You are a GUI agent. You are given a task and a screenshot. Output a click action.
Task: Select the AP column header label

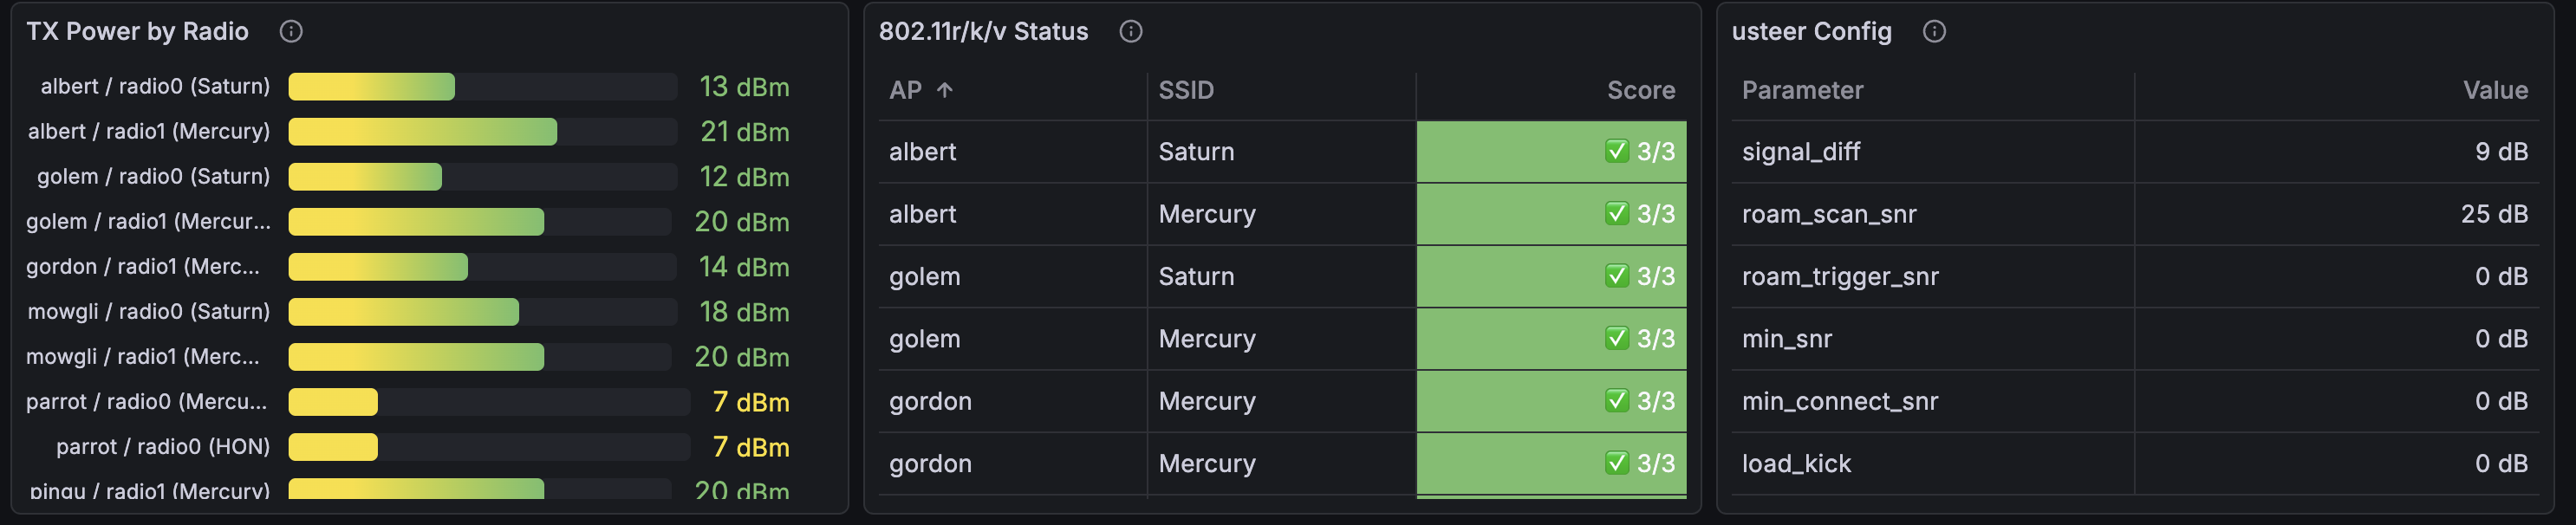[x=908, y=89]
